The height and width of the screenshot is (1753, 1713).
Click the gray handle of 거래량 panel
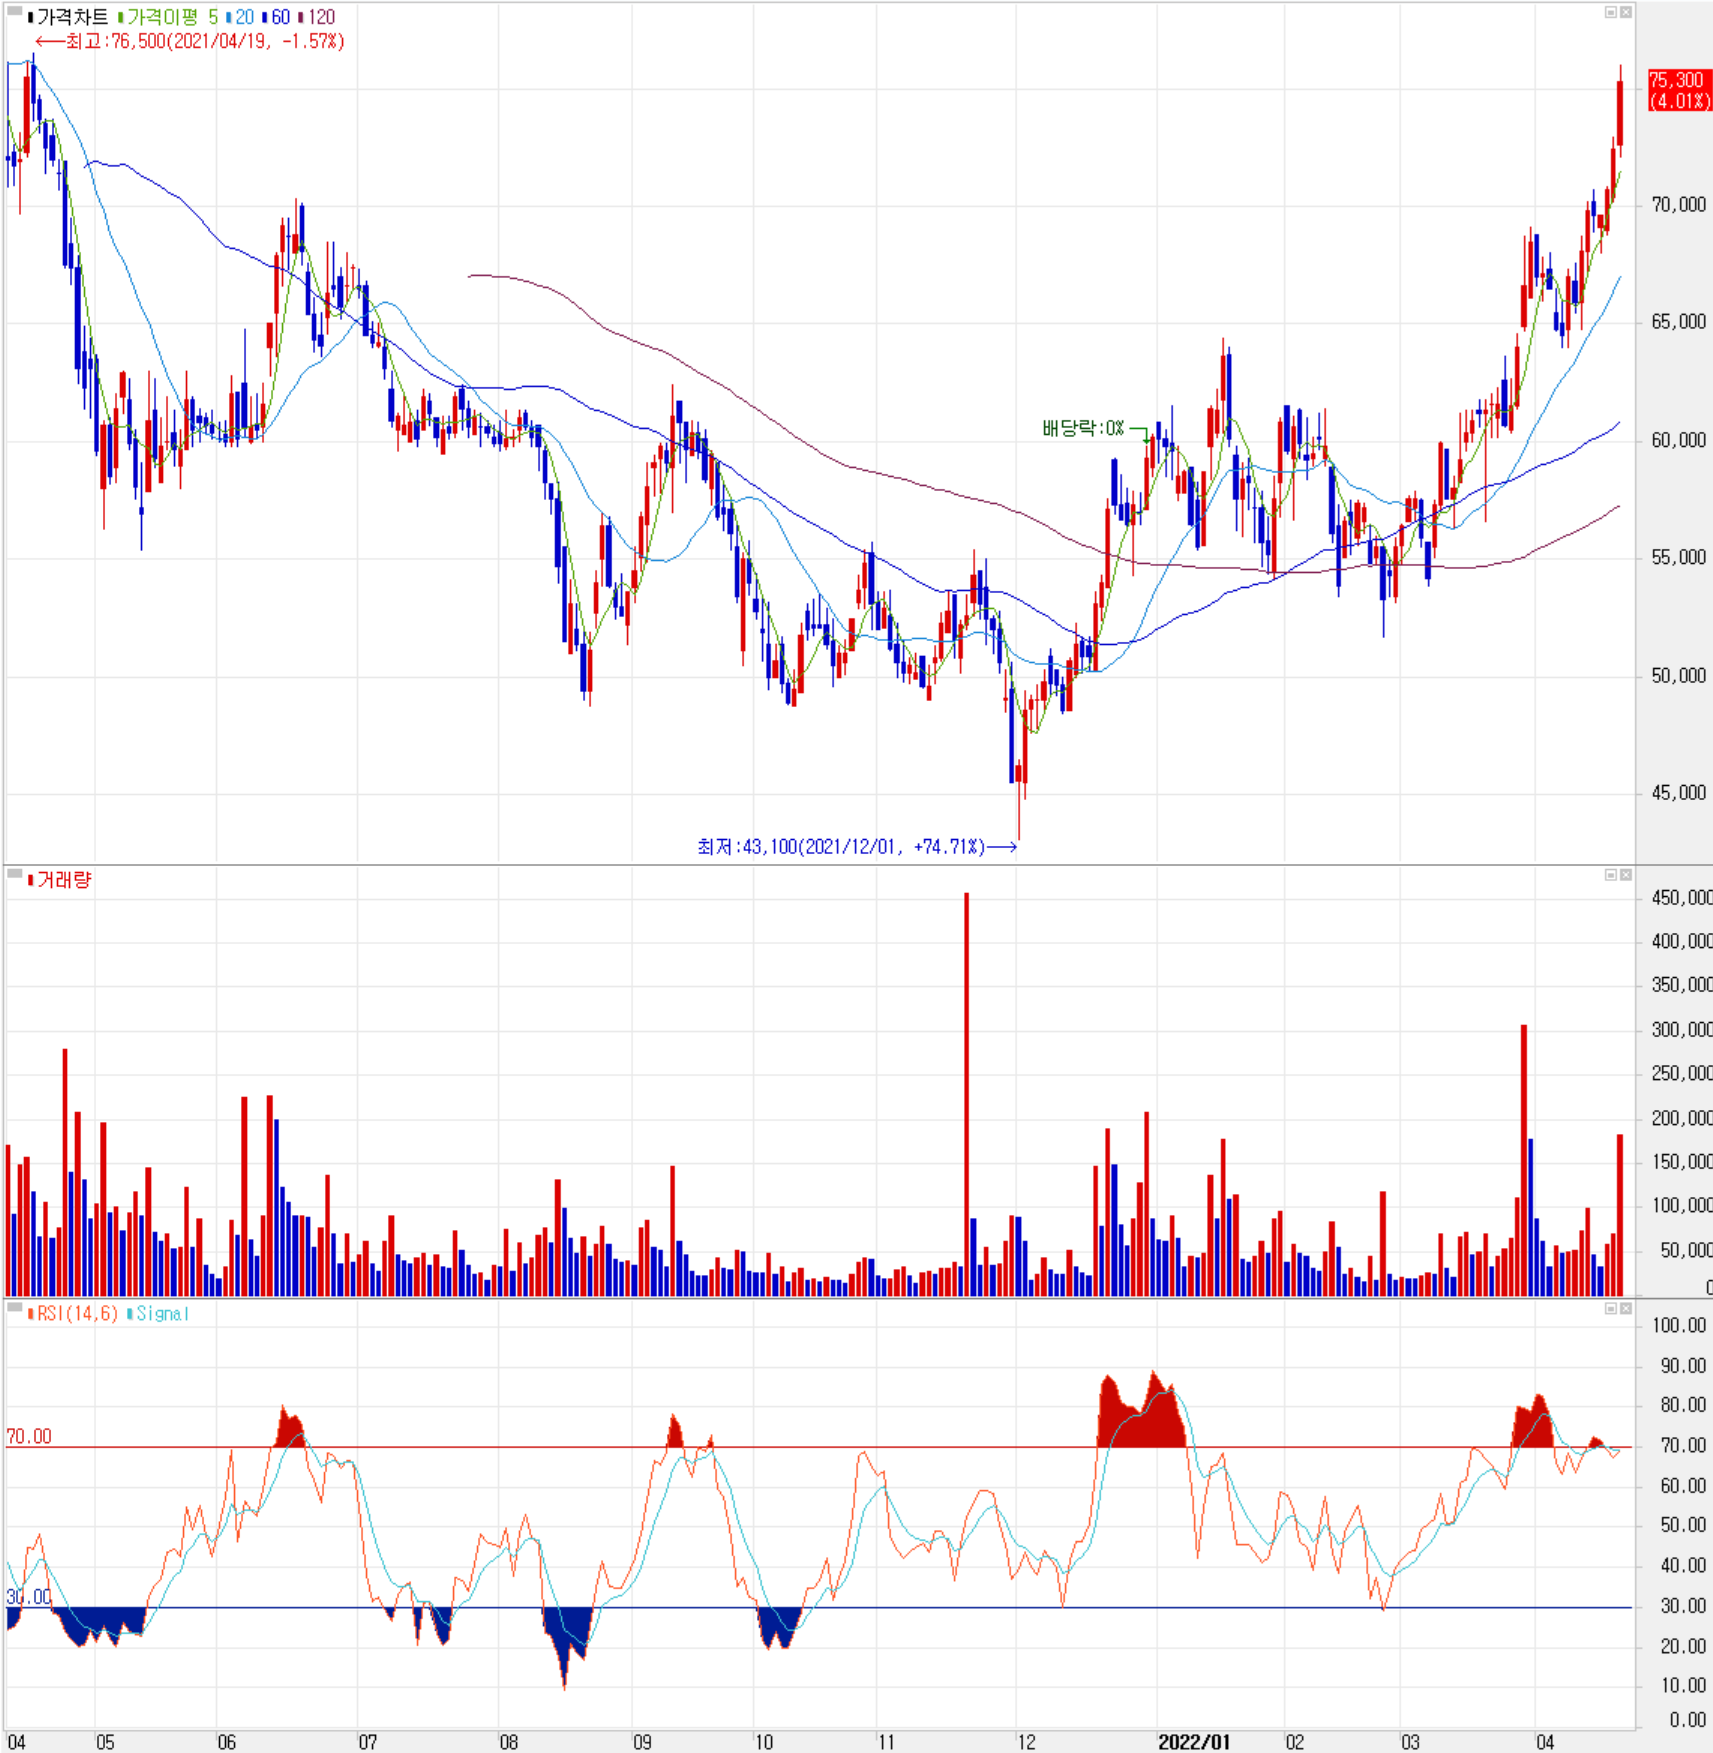click(15, 874)
